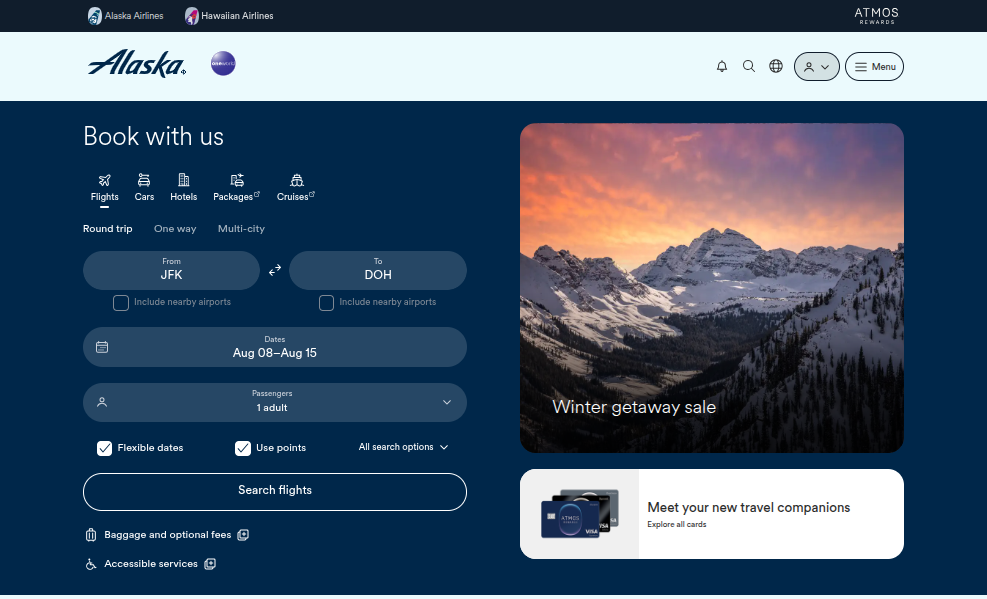This screenshot has height=599, width=987.
Task: Click the credit cards image
Action: (580, 513)
